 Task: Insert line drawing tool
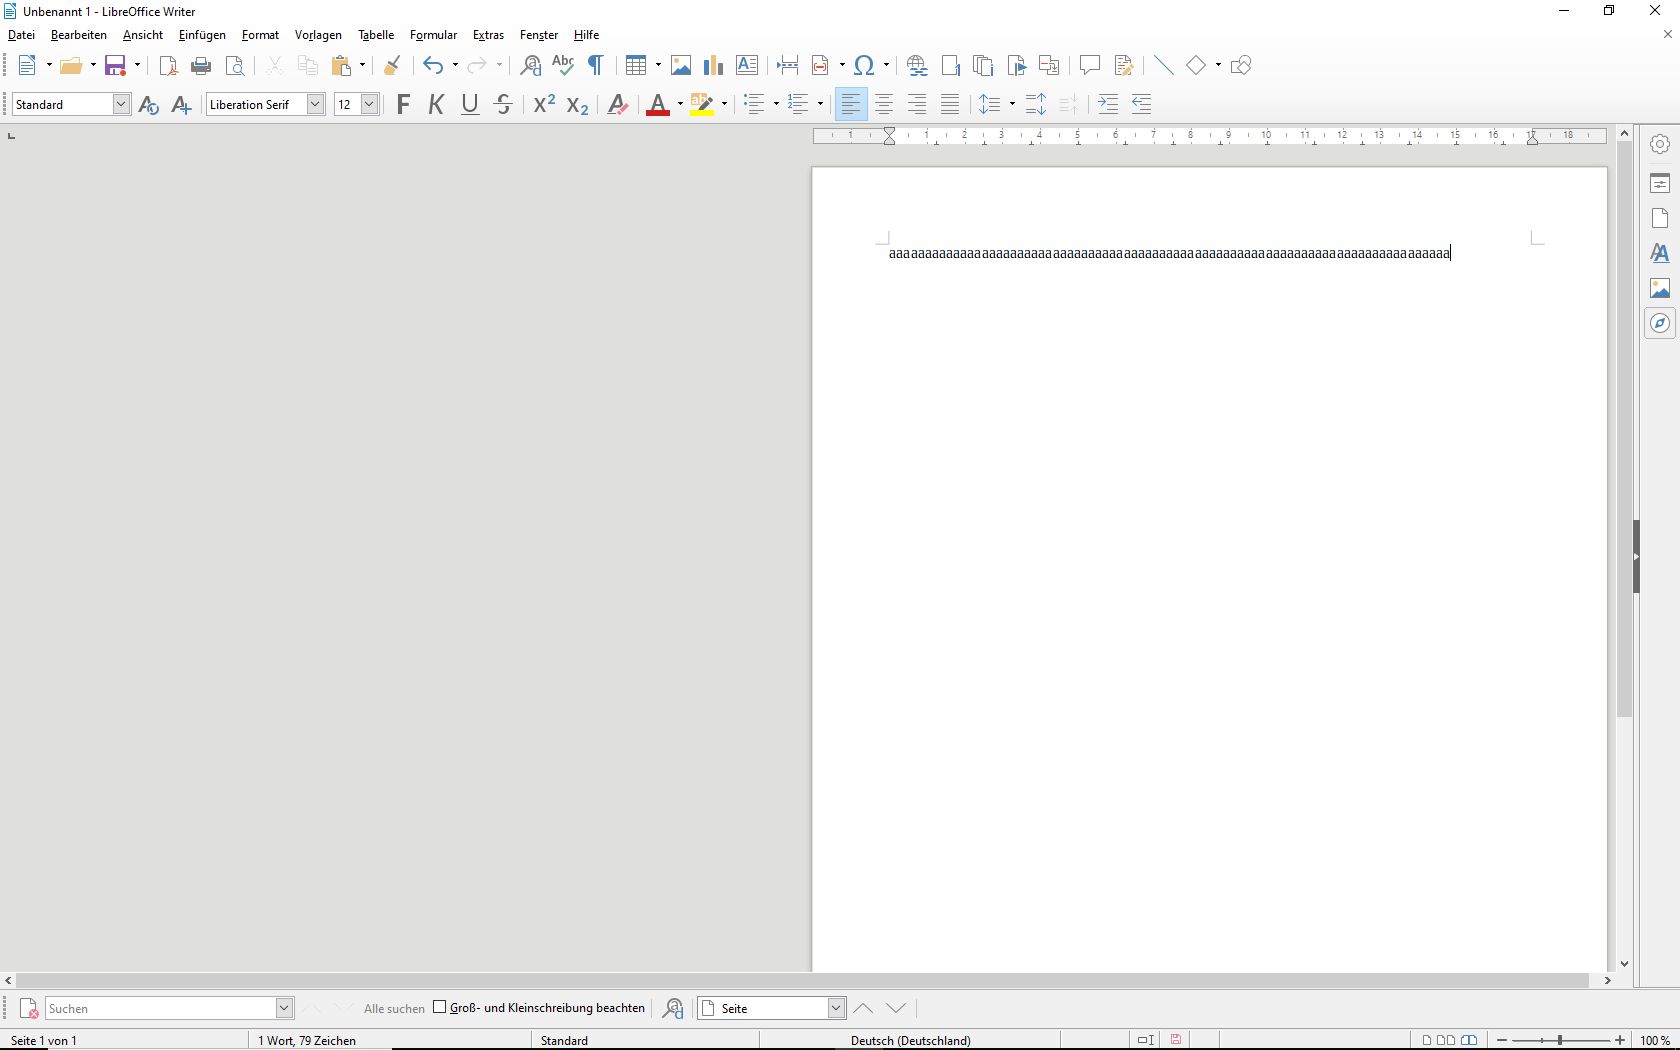pos(1163,66)
